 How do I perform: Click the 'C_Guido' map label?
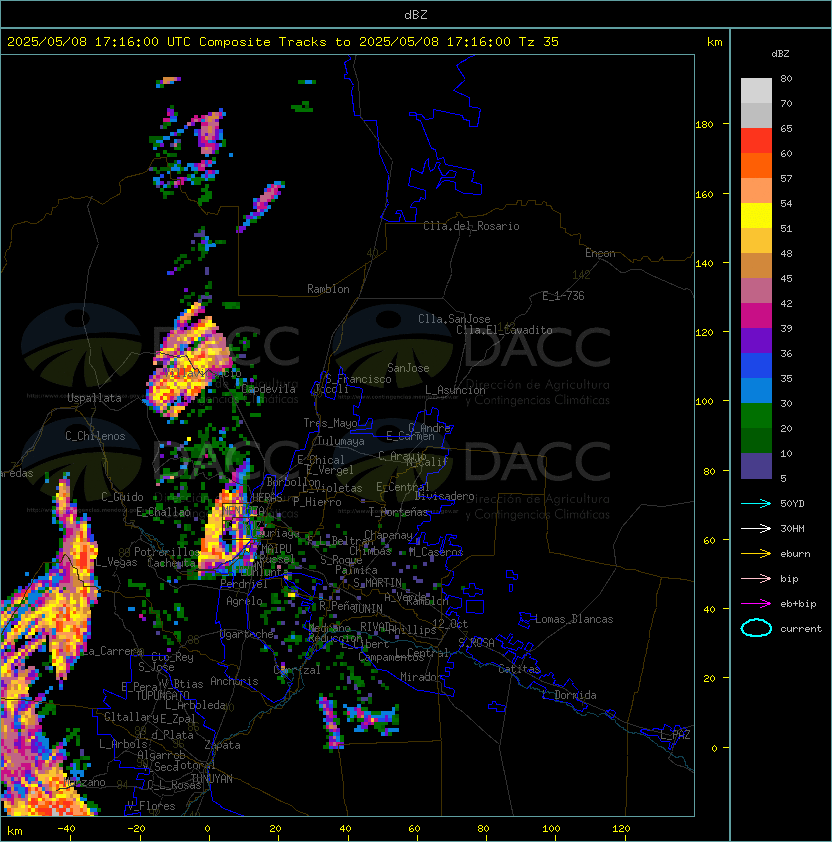122,497
